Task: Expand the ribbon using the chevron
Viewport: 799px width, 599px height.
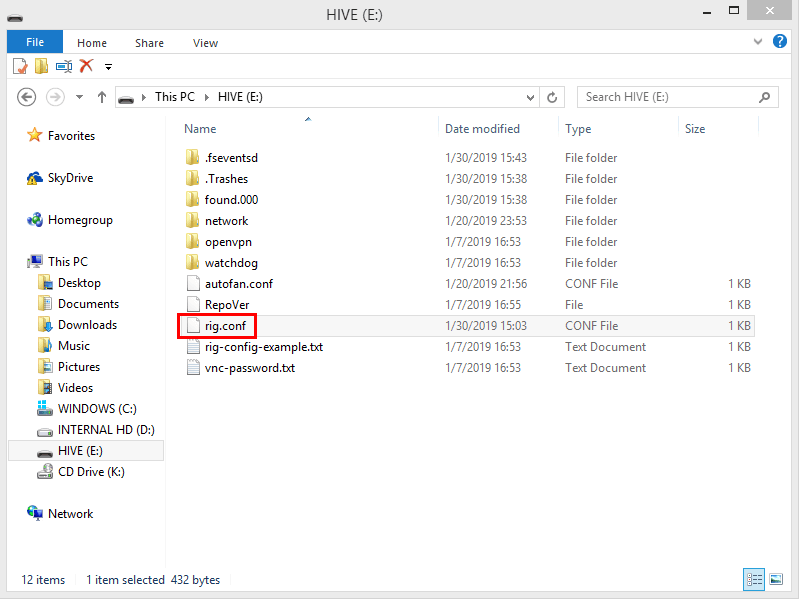Action: [x=758, y=43]
